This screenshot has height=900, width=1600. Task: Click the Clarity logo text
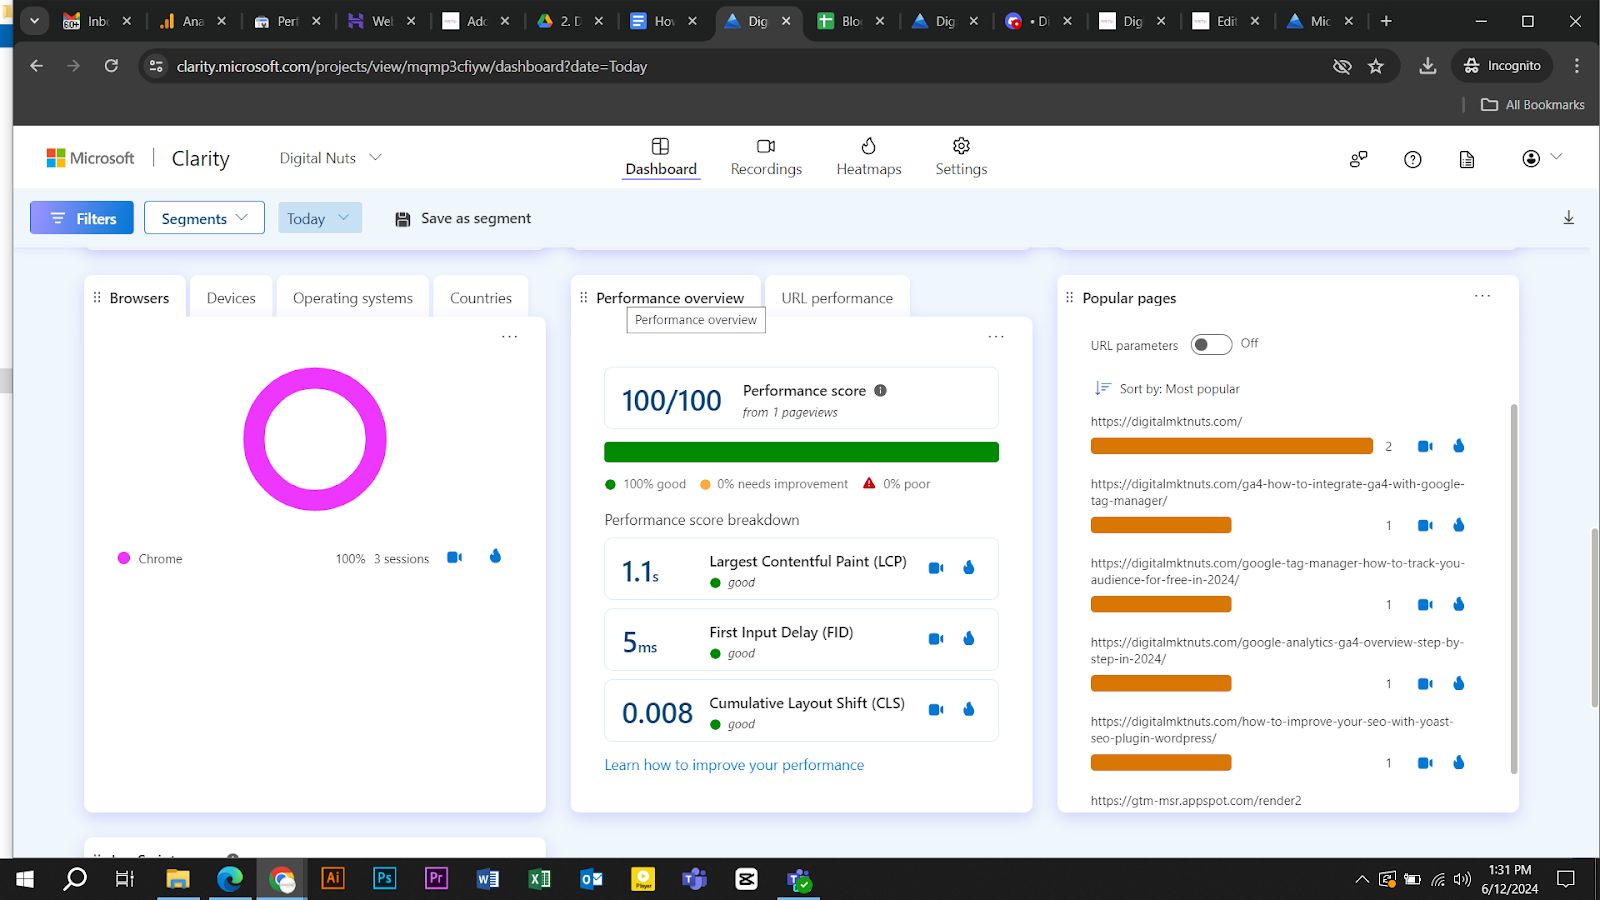pos(201,159)
